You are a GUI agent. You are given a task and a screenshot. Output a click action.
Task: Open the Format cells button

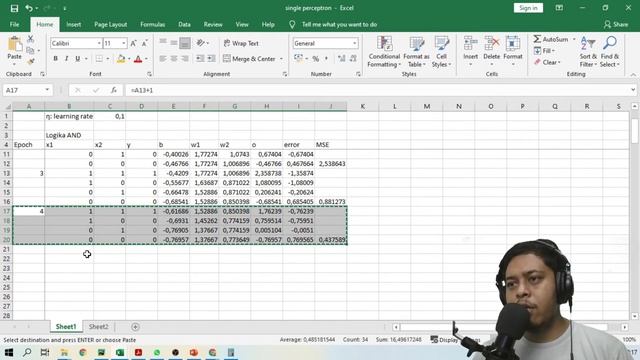pyautogui.click(x=513, y=51)
